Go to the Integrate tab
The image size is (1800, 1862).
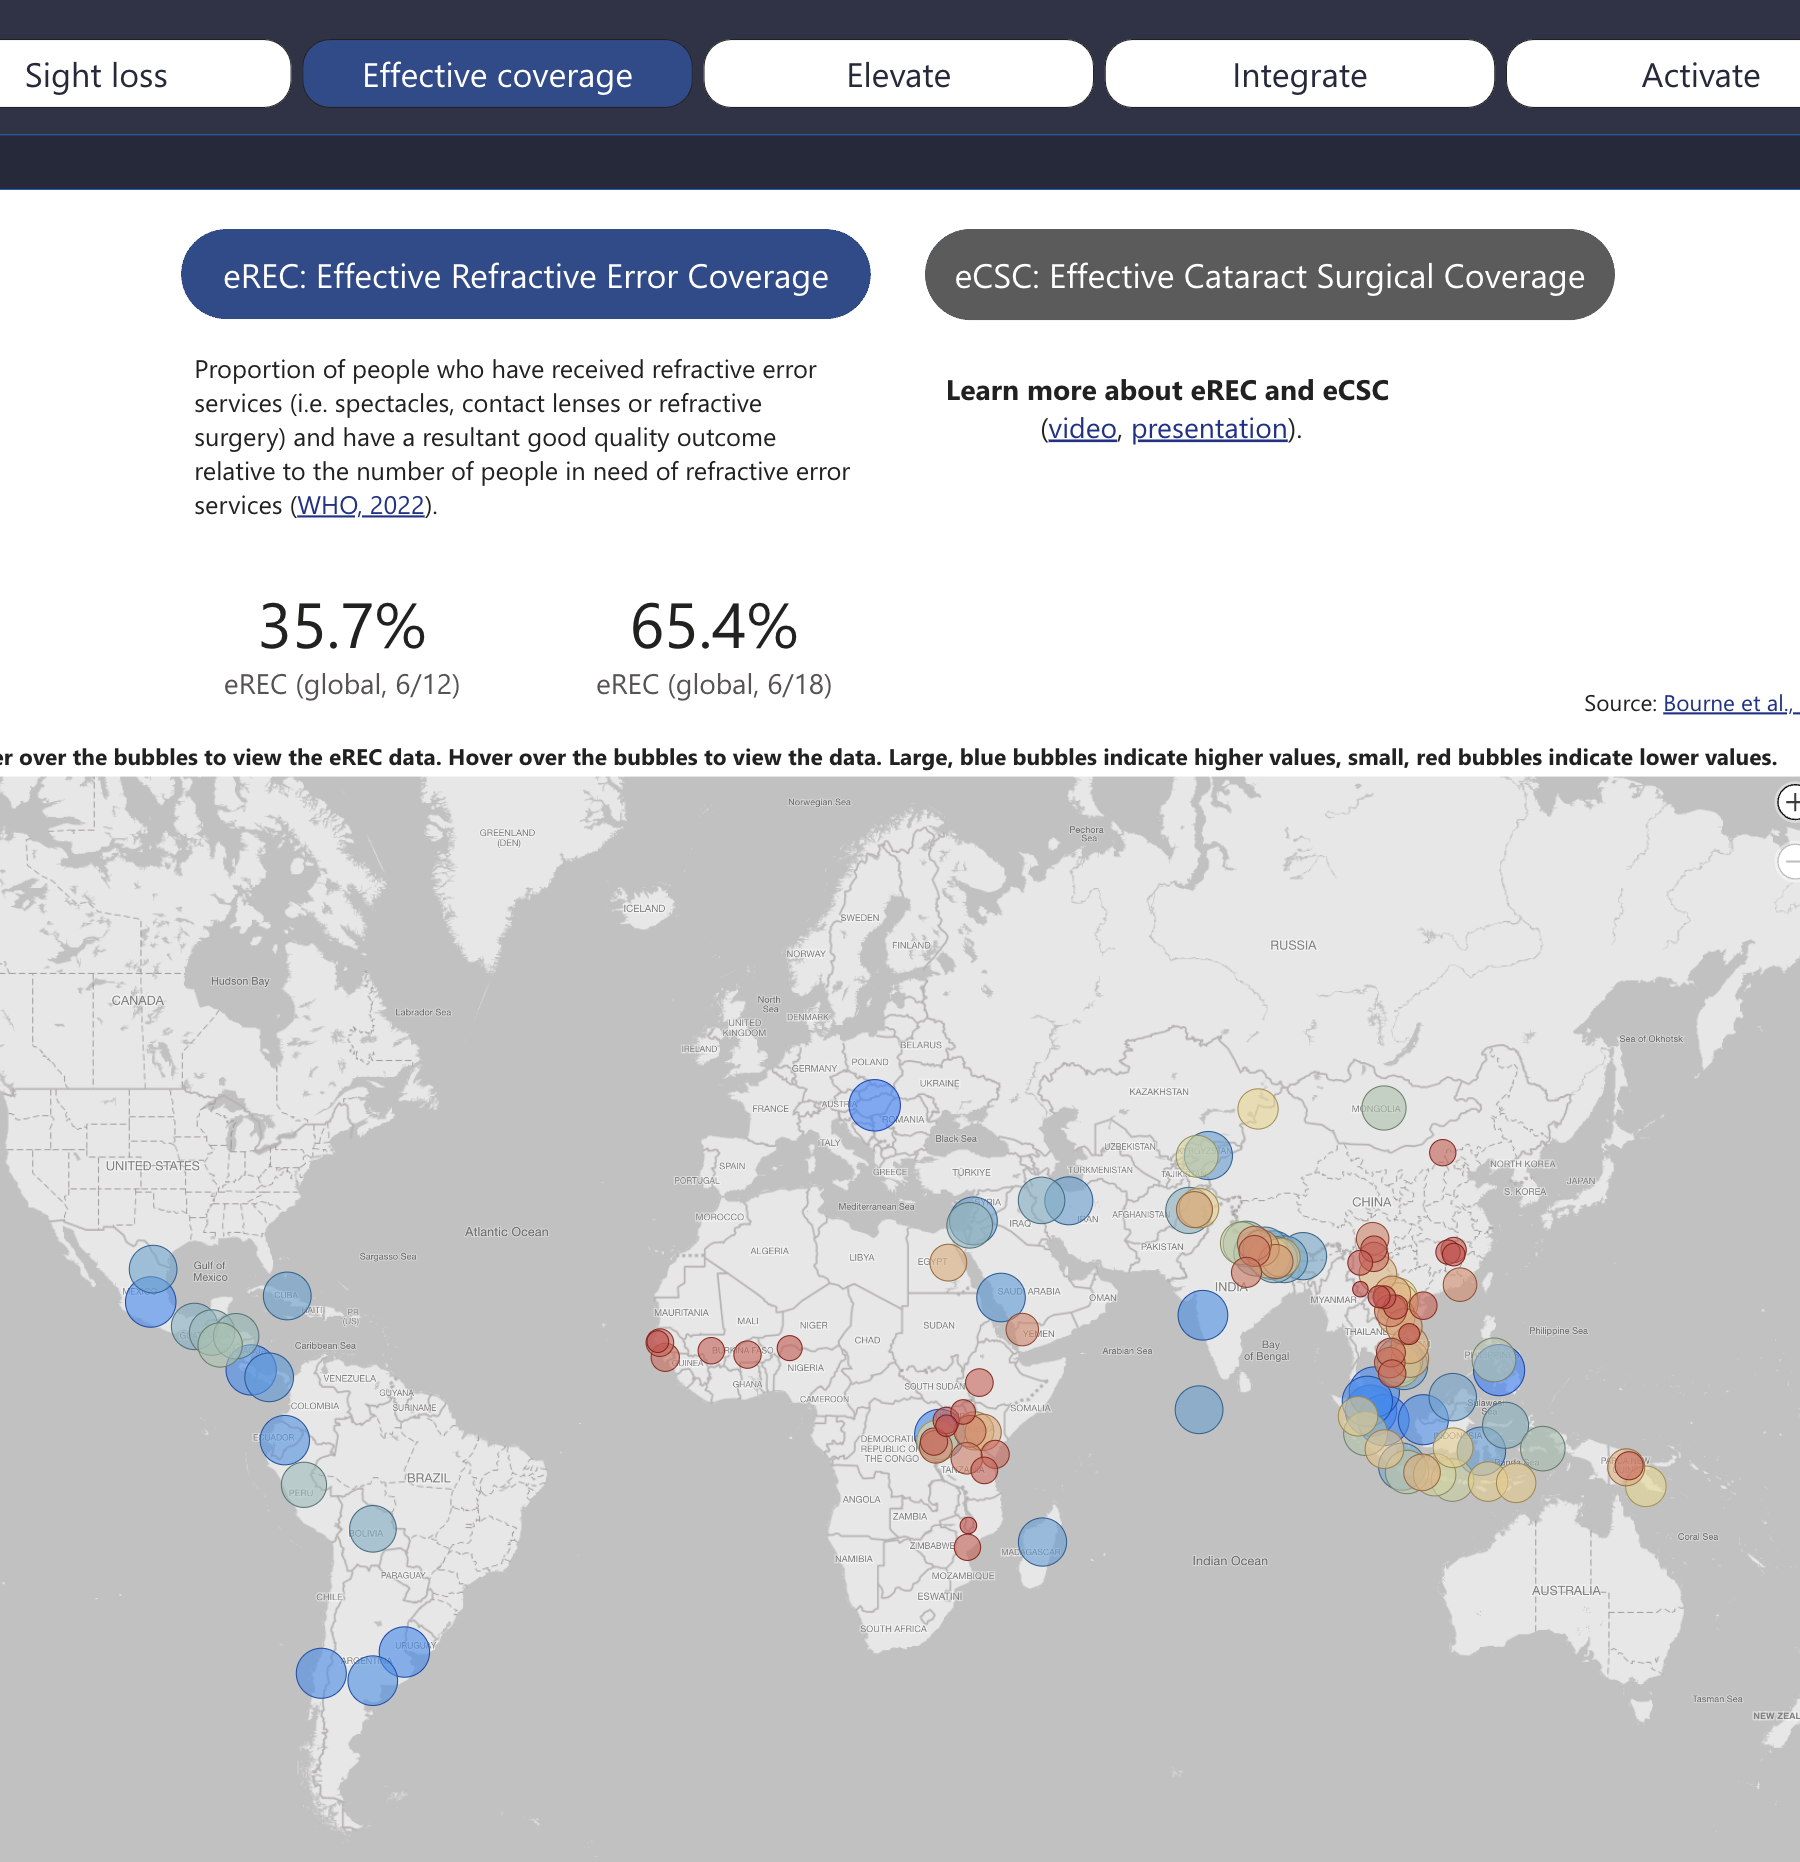point(1299,75)
